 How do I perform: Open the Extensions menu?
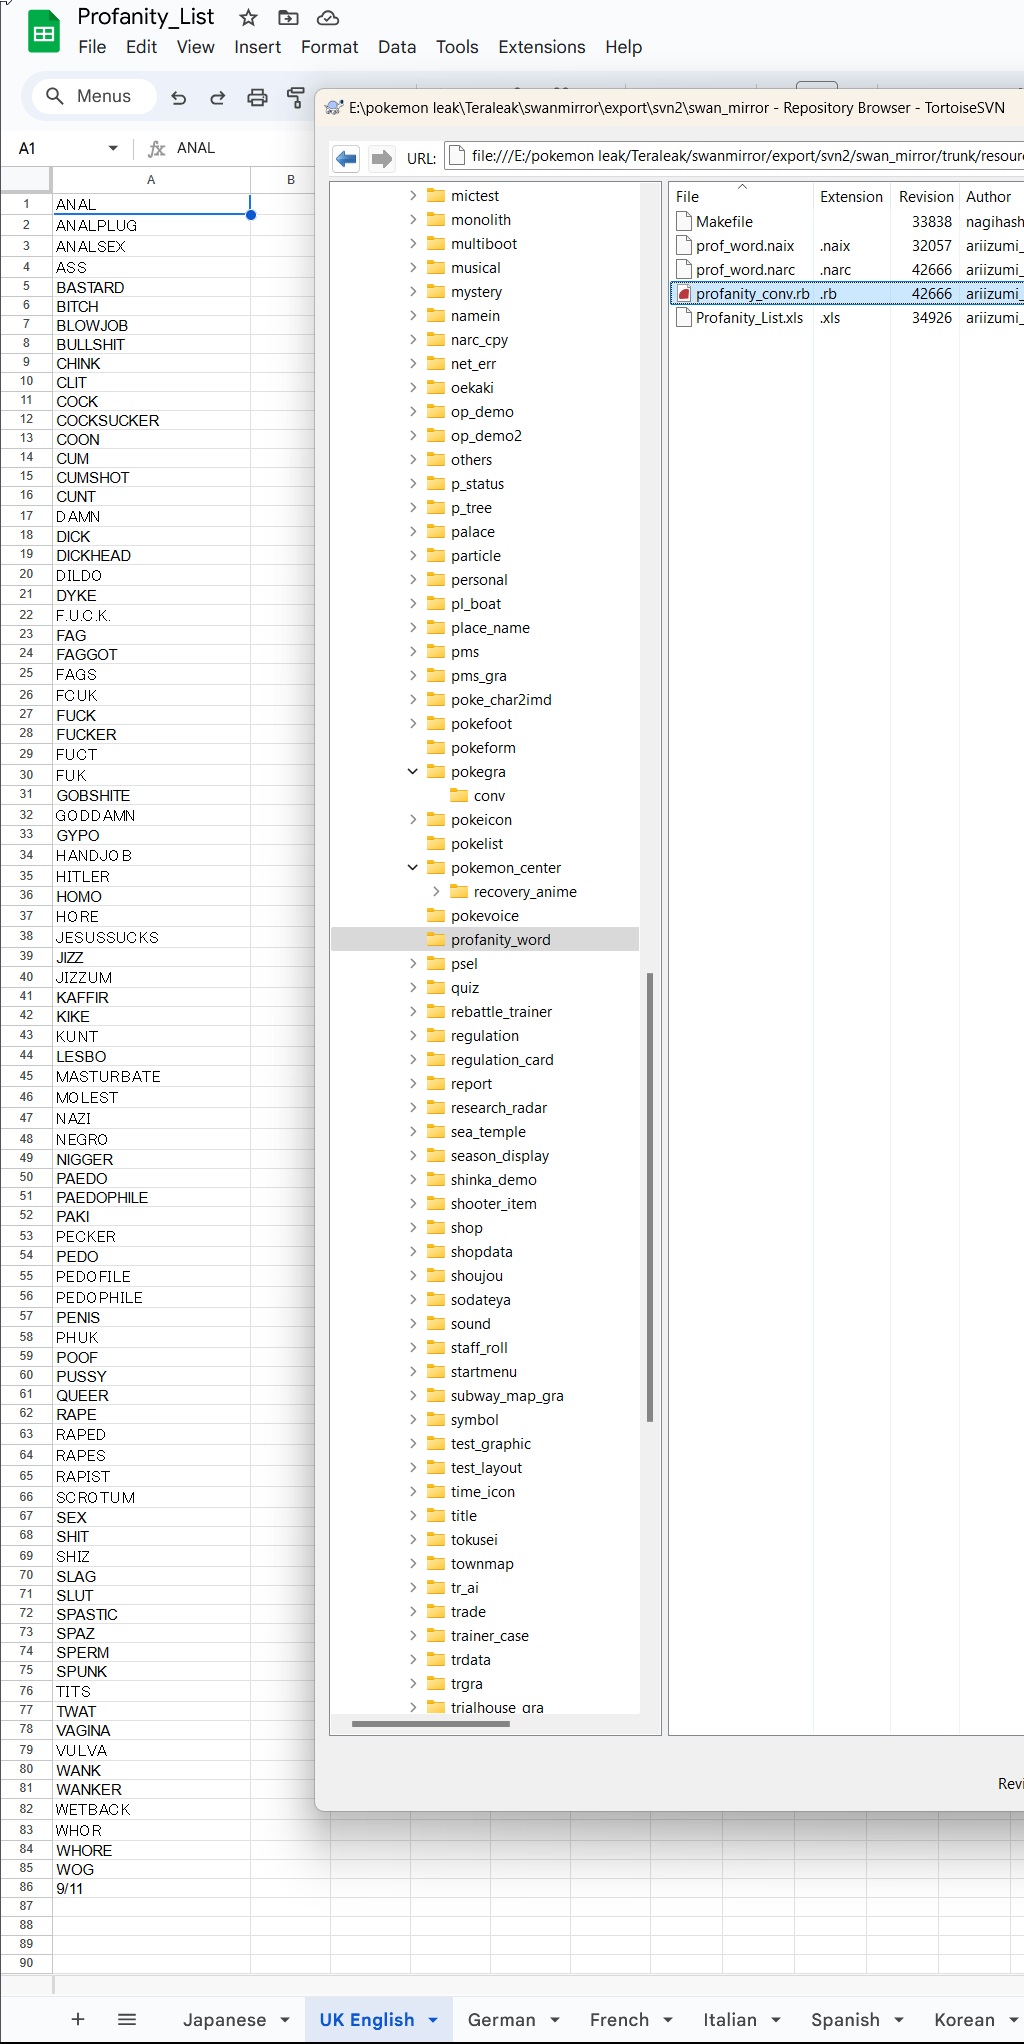pyautogui.click(x=542, y=47)
